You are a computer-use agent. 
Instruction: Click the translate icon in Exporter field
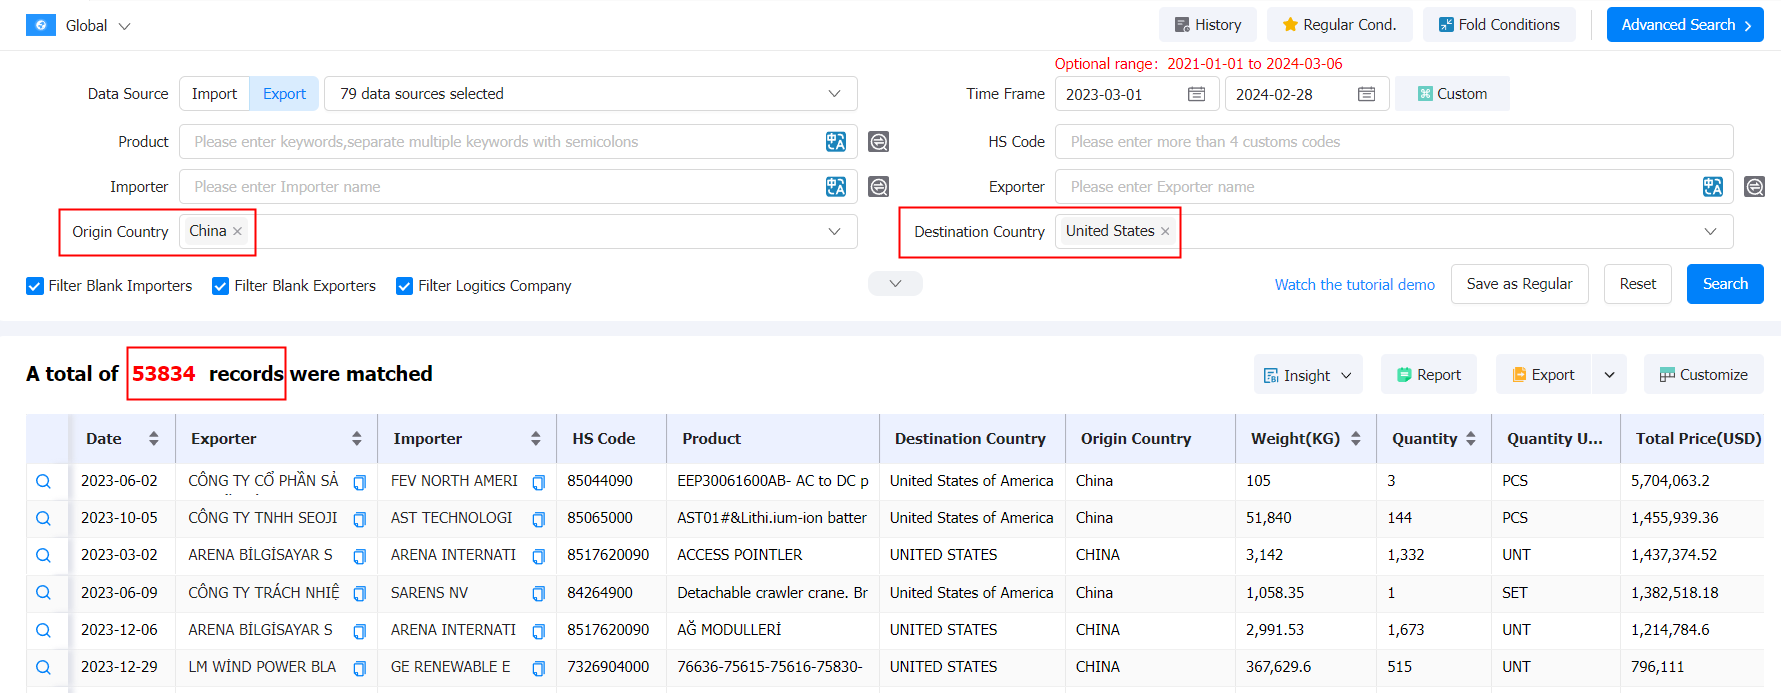[x=1712, y=187]
